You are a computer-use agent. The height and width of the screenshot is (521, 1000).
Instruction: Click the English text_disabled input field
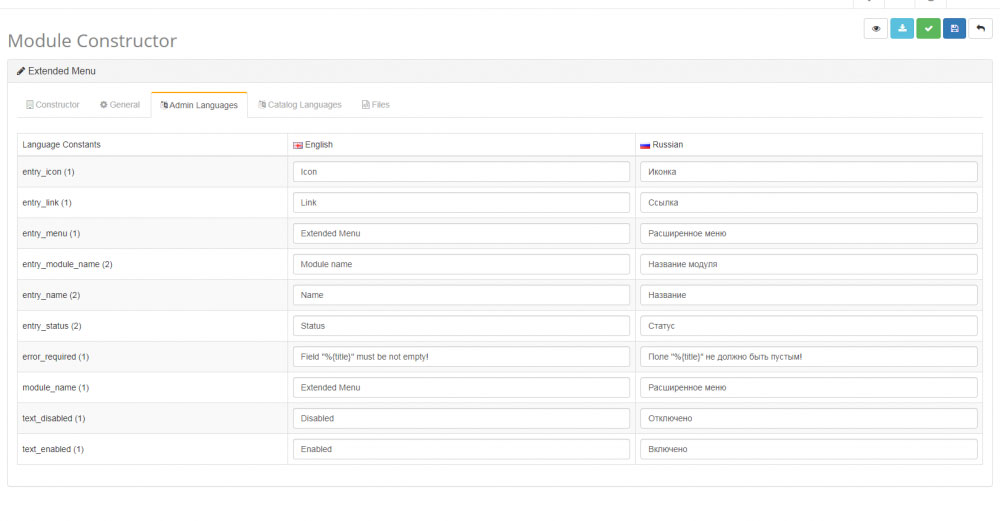461,419
